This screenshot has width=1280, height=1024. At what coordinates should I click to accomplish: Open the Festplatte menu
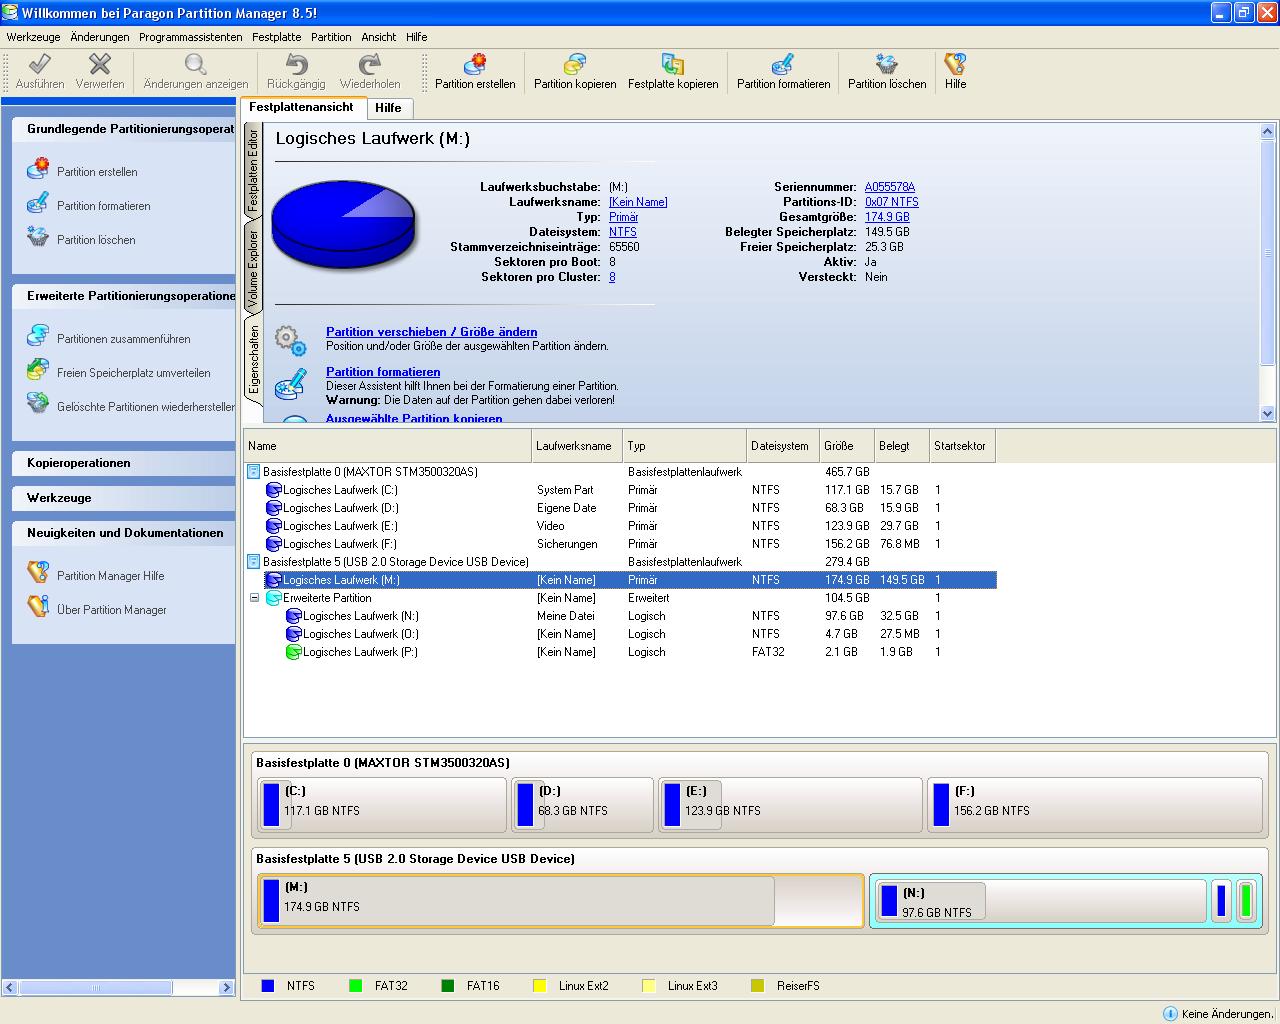tap(276, 37)
